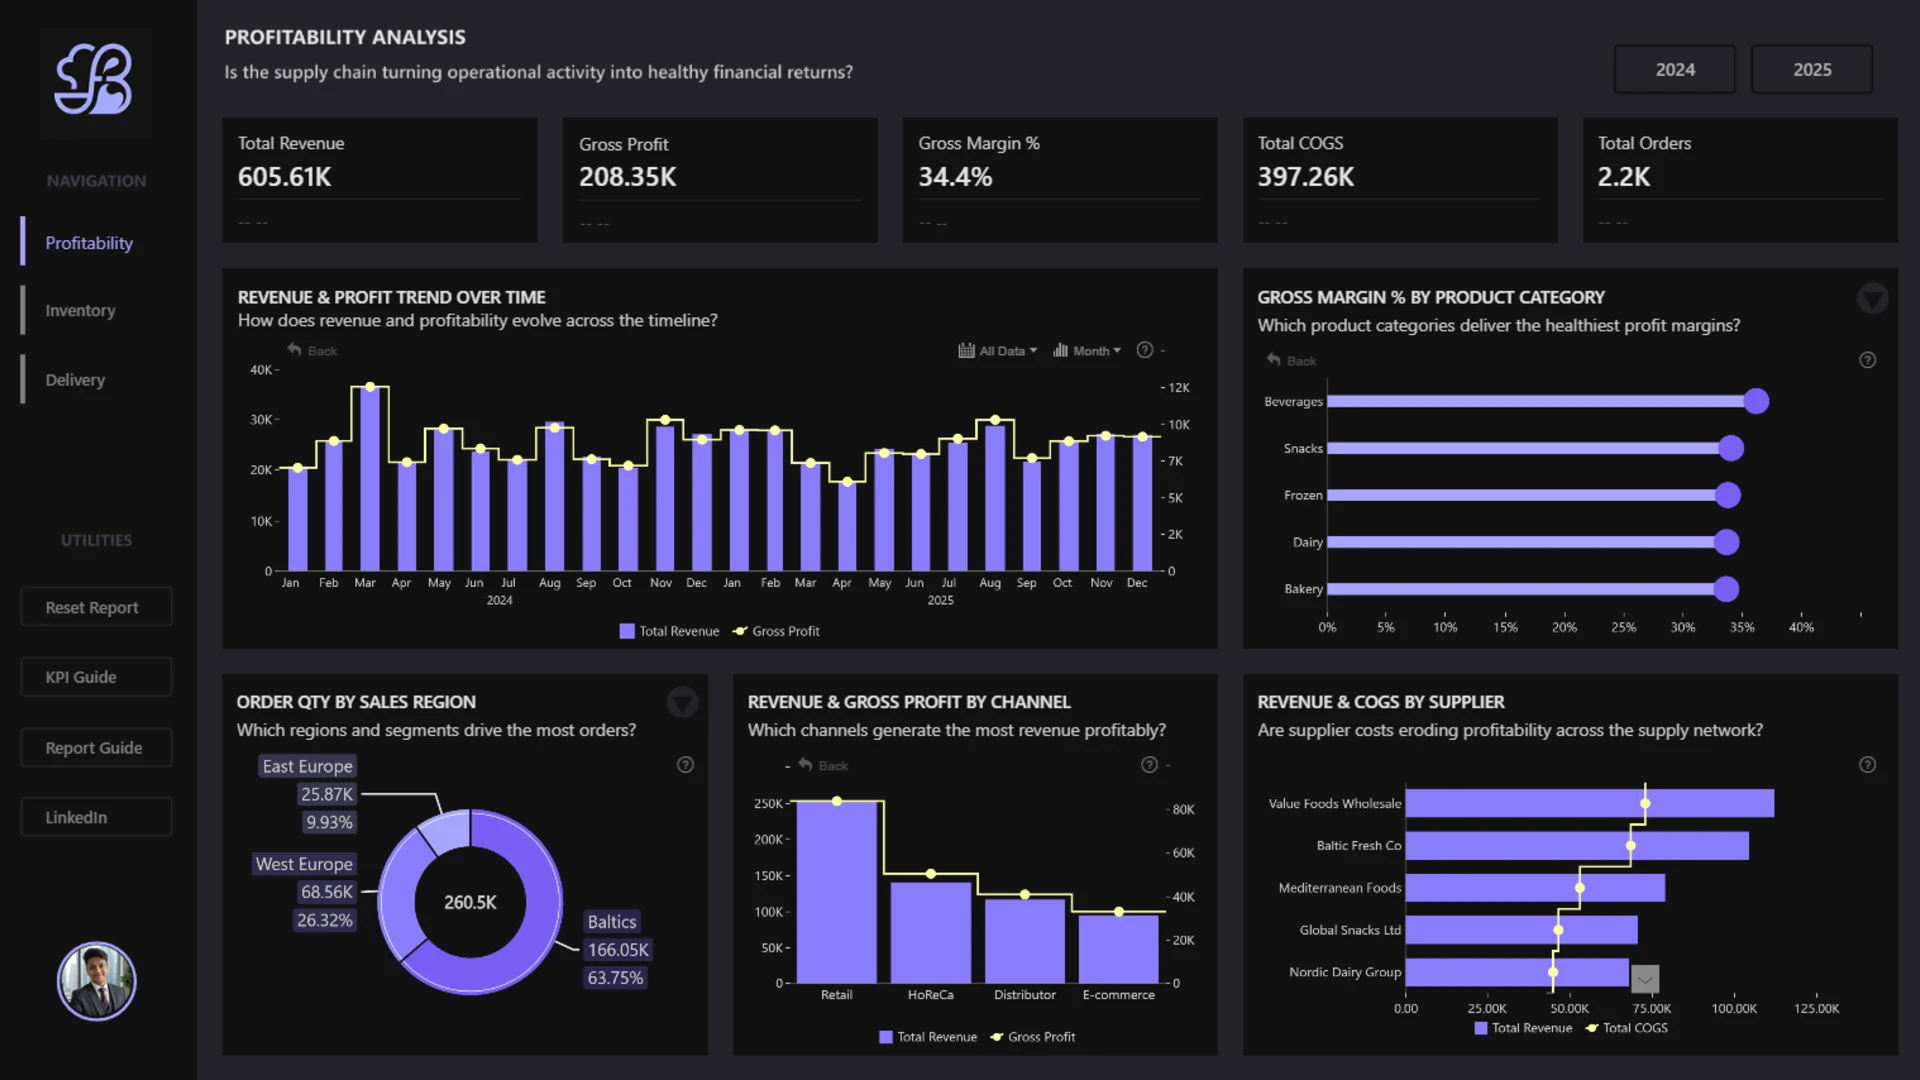Select the Global Snacks Ltd revenue bar

pos(1521,930)
